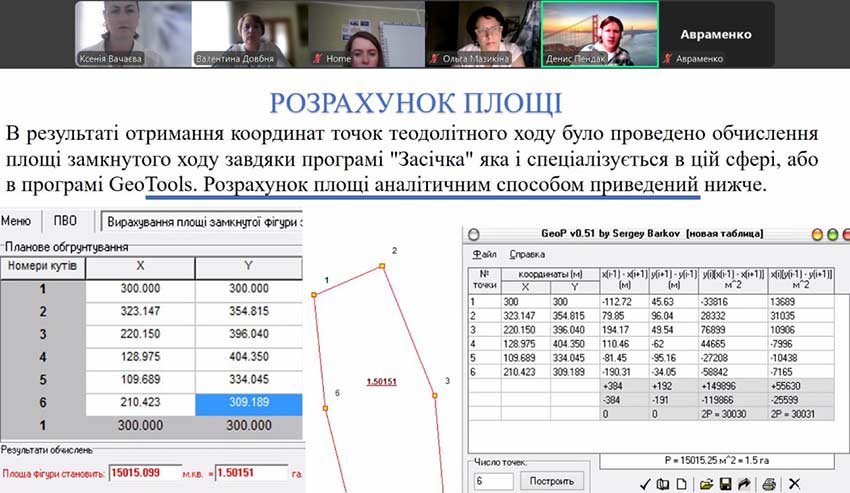
Task: Click the export arrow icon in GeoP
Action: point(744,484)
